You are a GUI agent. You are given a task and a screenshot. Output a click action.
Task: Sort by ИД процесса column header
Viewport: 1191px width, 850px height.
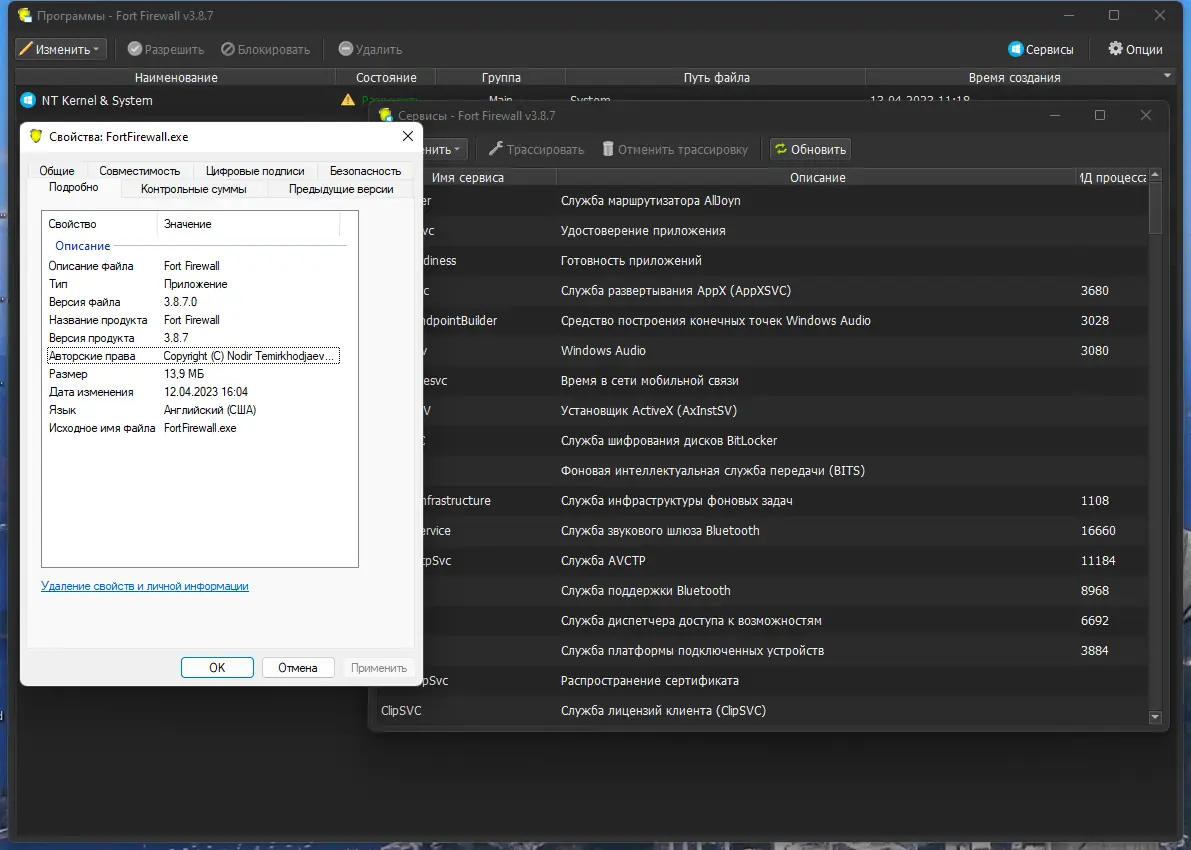pos(1112,178)
